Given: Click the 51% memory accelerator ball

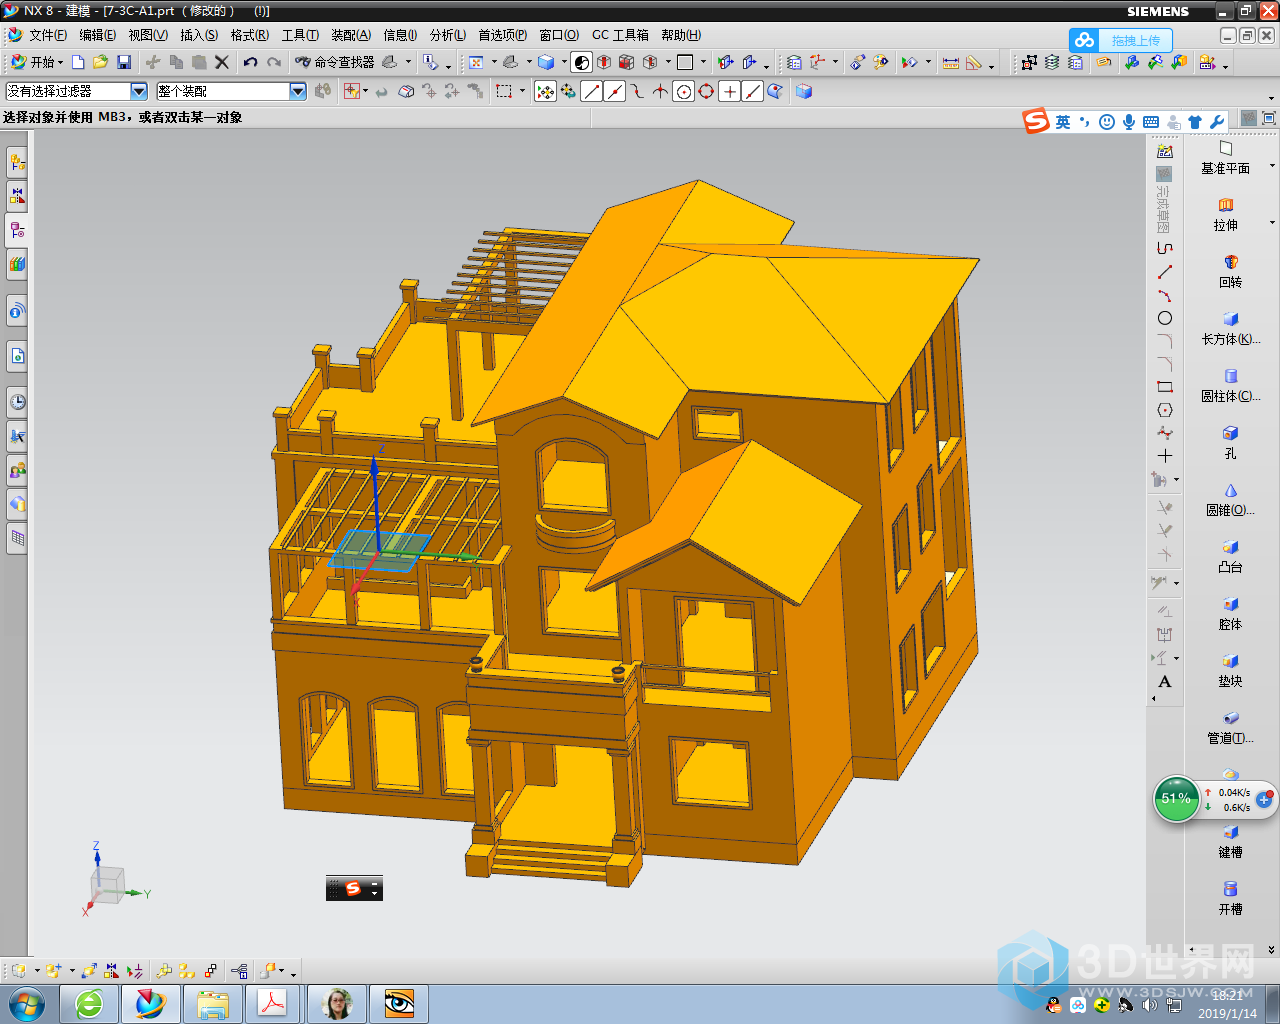Looking at the screenshot, I should tap(1176, 799).
